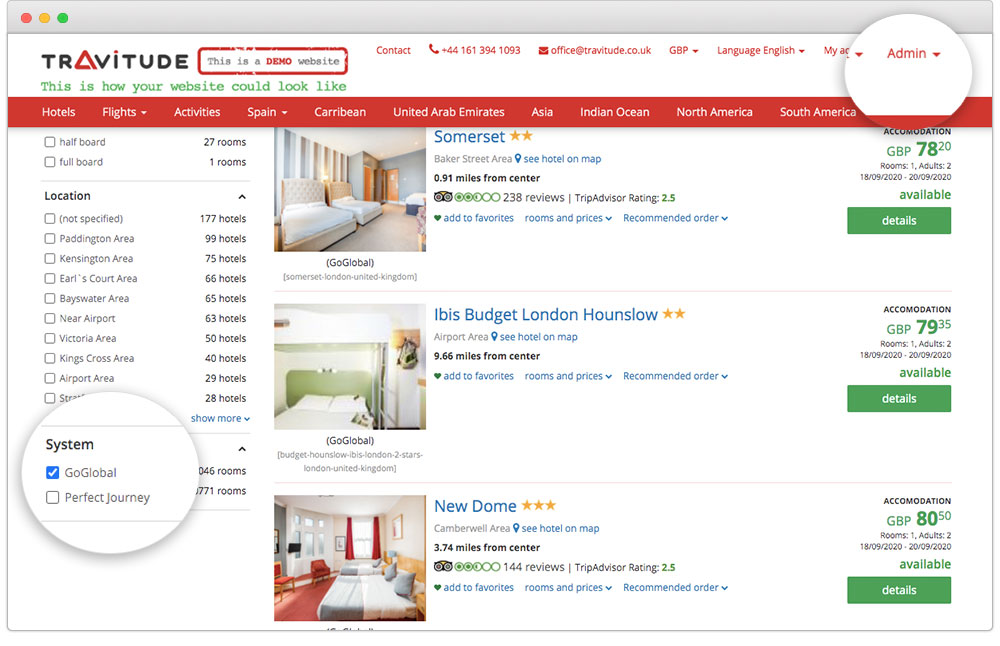
Task: Click details button for Ibis Budget Hounslow
Action: click(898, 399)
